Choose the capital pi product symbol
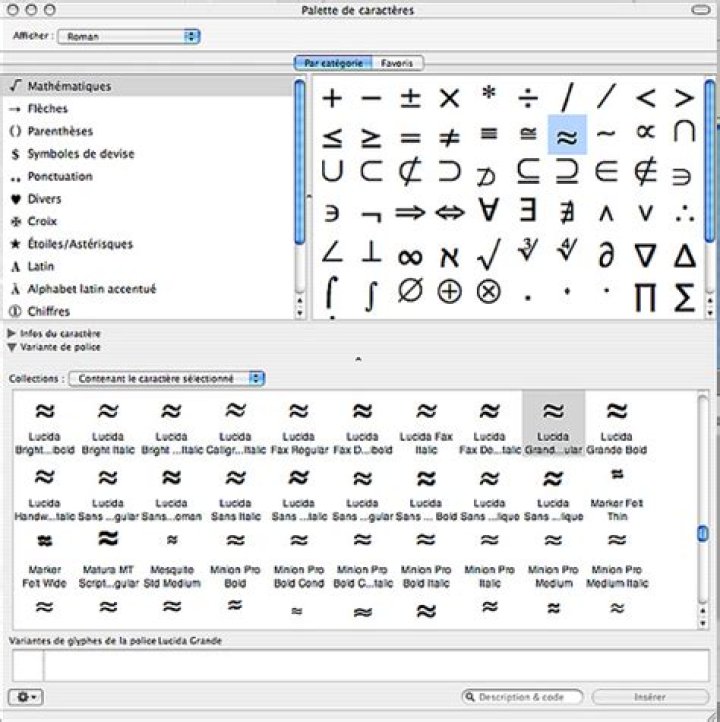 point(645,297)
